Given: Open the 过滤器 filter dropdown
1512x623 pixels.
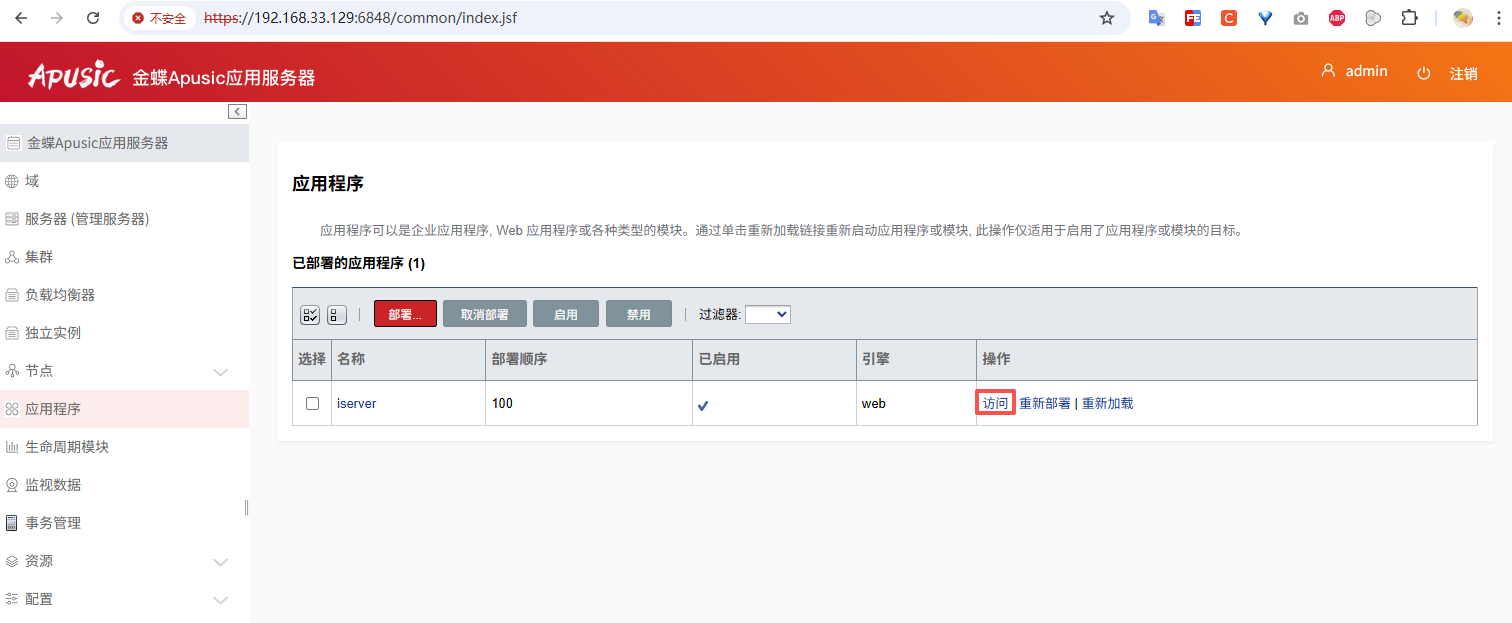Looking at the screenshot, I should click(768, 314).
